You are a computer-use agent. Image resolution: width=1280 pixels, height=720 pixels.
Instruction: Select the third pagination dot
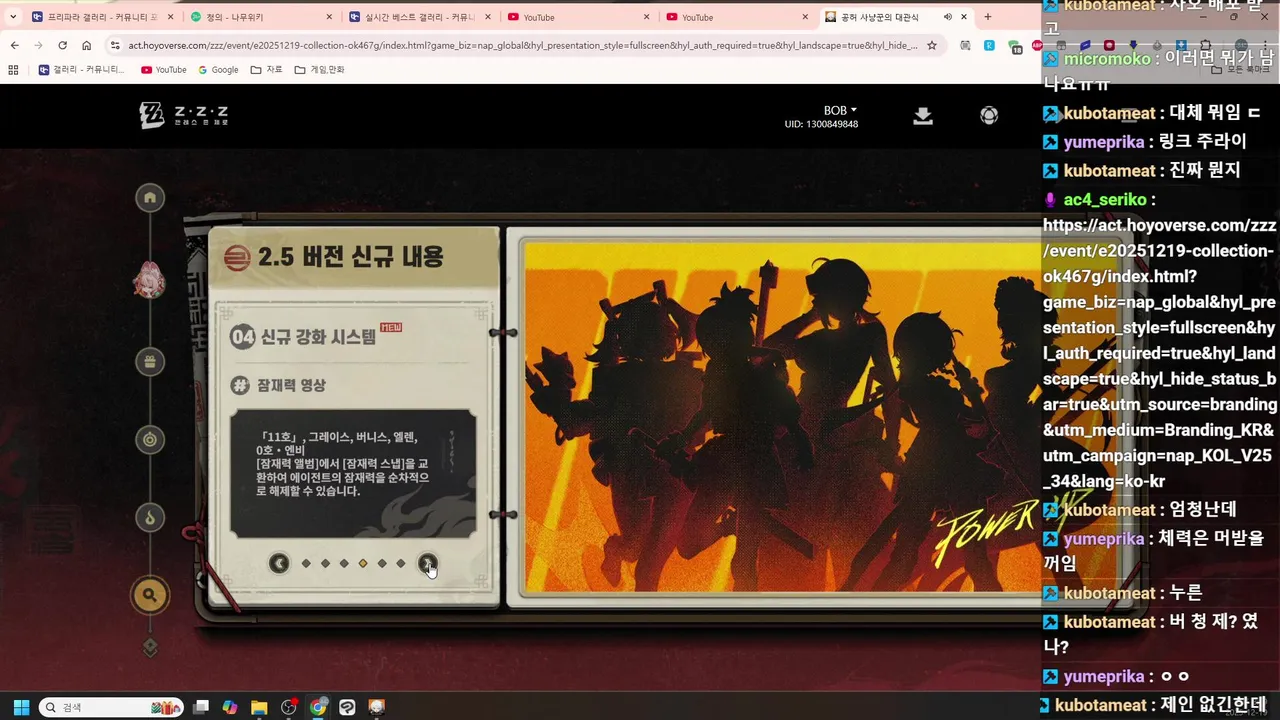pos(344,564)
